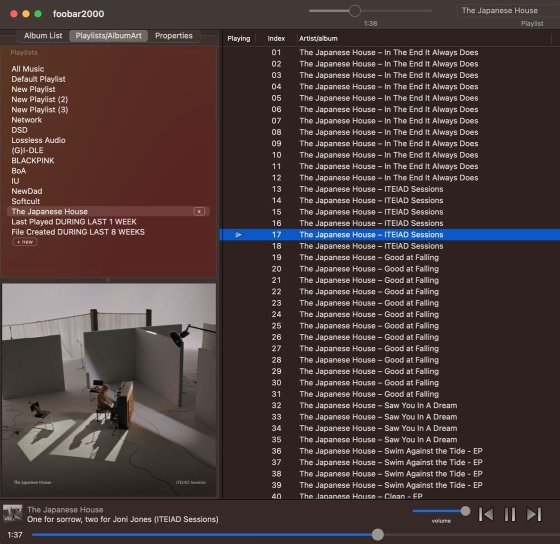This screenshot has width=560, height=544.
Task: Open the All Music playlist
Action: 28,69
